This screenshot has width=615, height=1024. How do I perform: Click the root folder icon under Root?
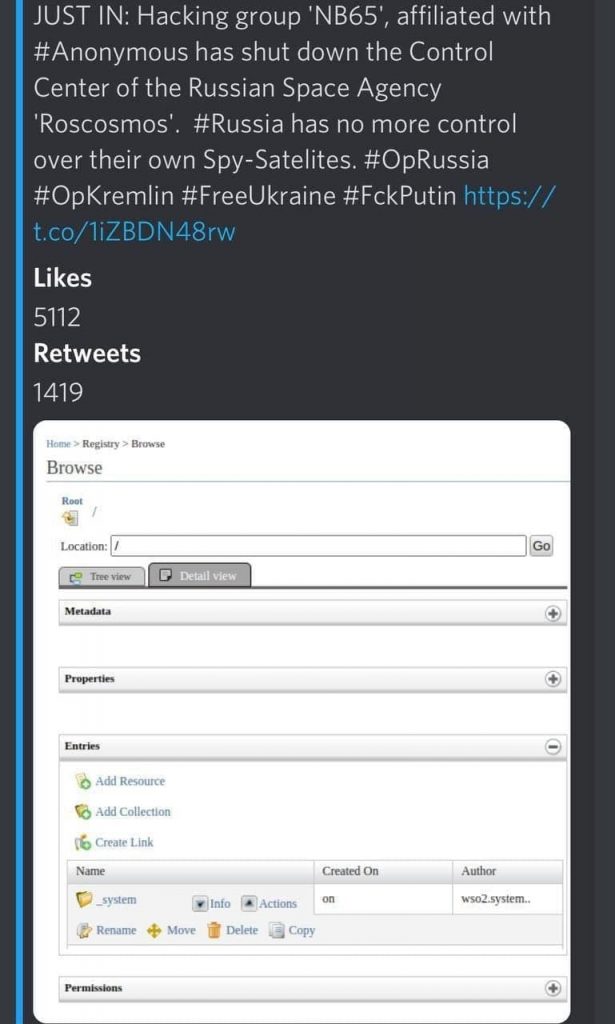coord(70,517)
